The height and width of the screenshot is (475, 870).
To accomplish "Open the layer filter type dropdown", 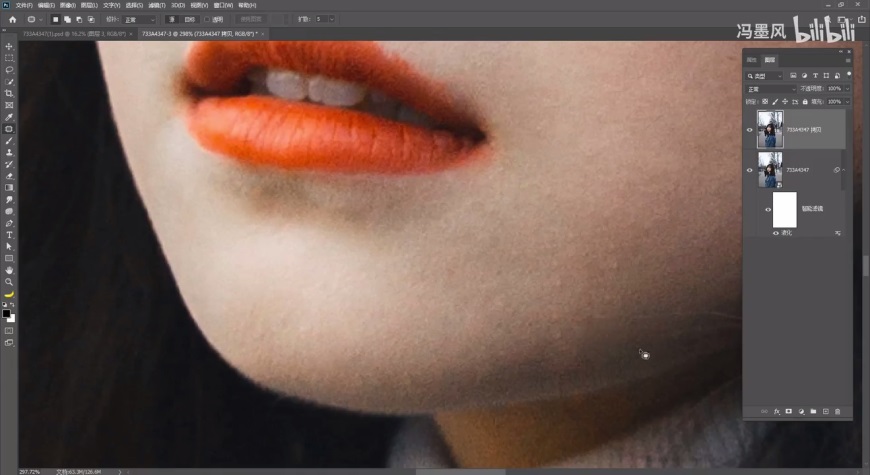I will (x=765, y=76).
